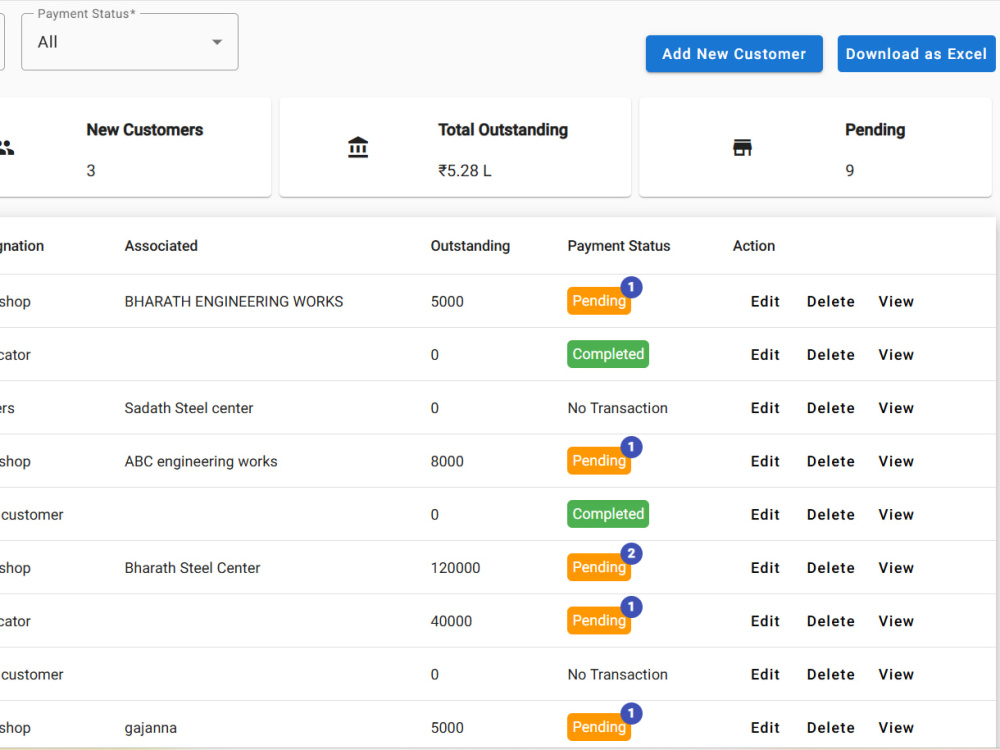
Task: Sort by the Outstanding column header
Action: 470,246
